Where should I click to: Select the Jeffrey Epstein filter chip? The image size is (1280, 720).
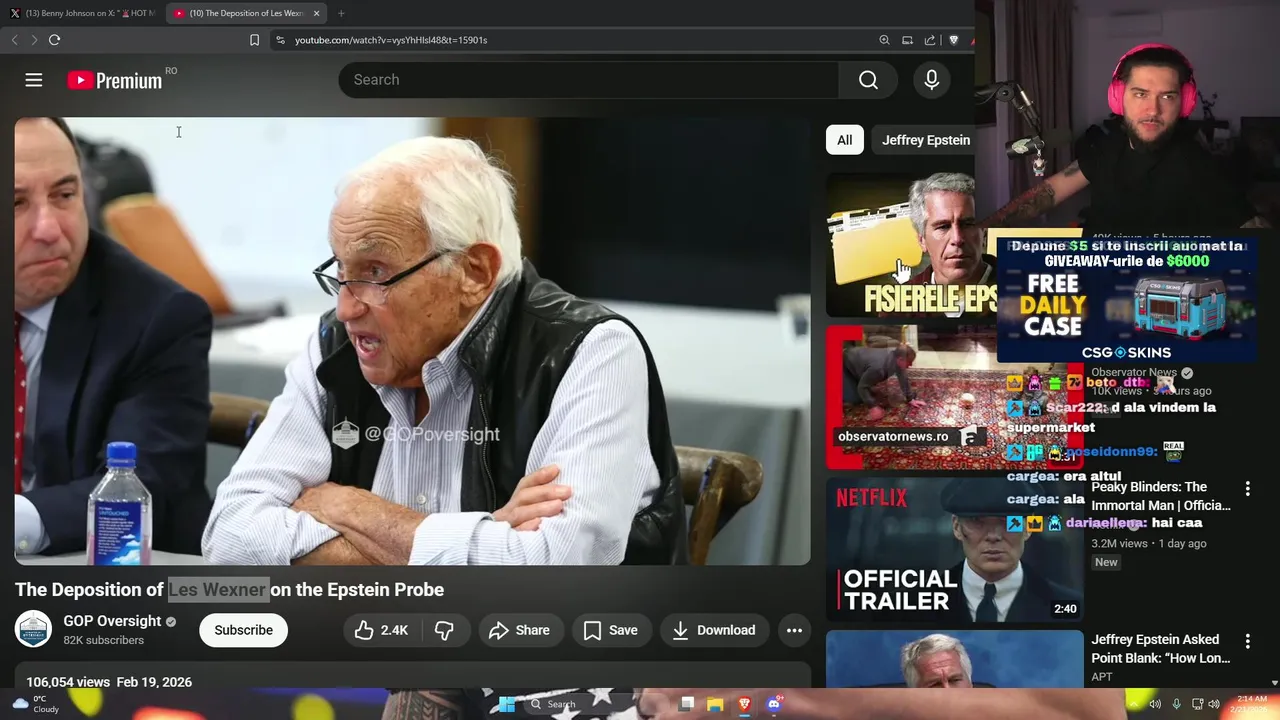click(926, 140)
